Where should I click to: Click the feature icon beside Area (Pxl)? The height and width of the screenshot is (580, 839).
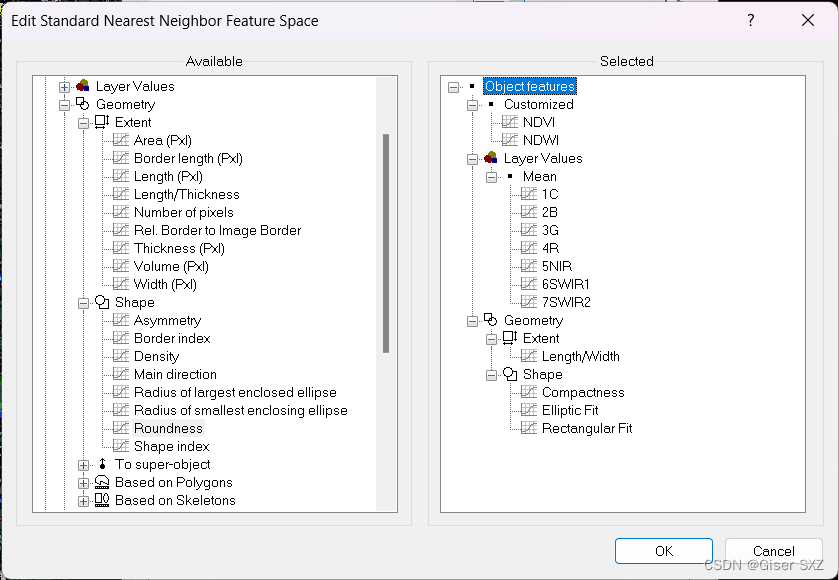(121, 140)
